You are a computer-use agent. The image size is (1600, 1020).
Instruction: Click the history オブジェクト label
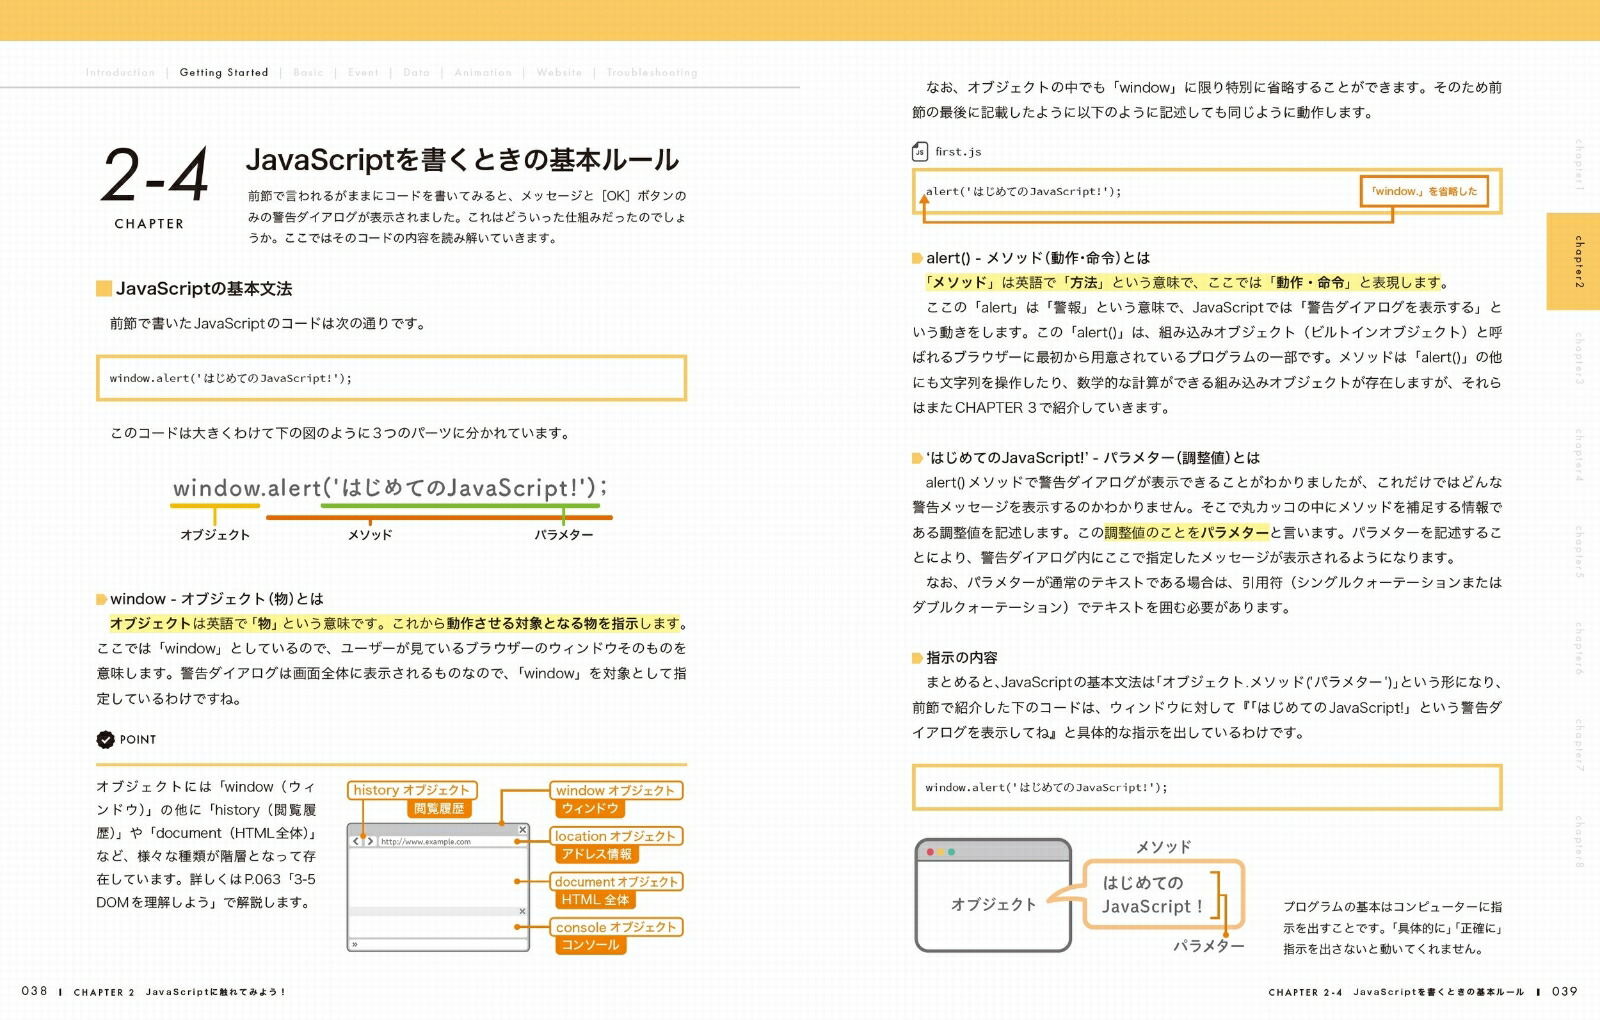[x=413, y=790]
